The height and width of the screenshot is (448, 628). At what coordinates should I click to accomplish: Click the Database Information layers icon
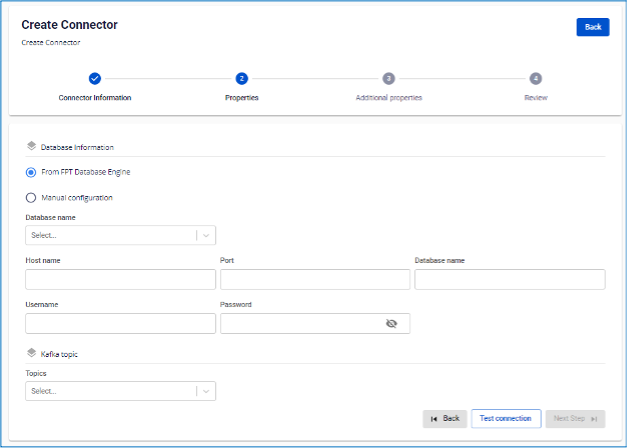32,146
